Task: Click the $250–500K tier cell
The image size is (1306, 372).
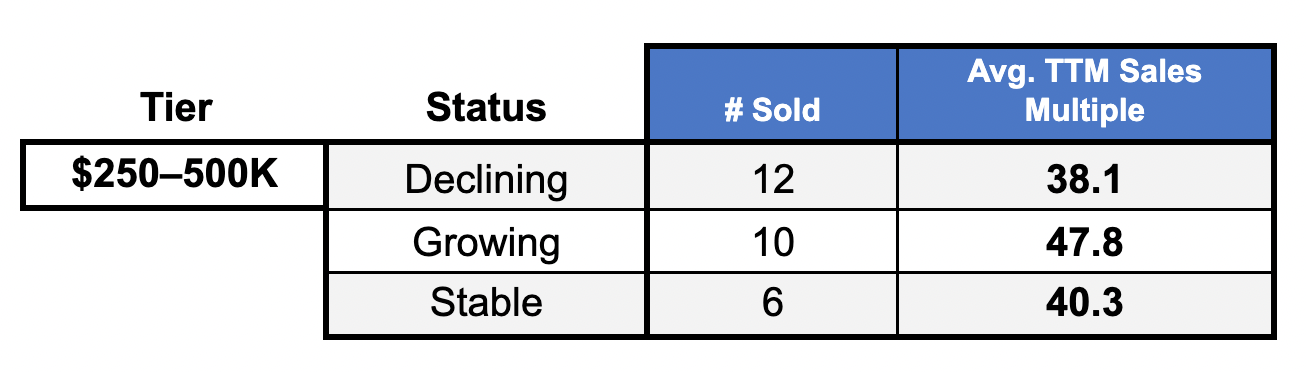Action: [174, 175]
